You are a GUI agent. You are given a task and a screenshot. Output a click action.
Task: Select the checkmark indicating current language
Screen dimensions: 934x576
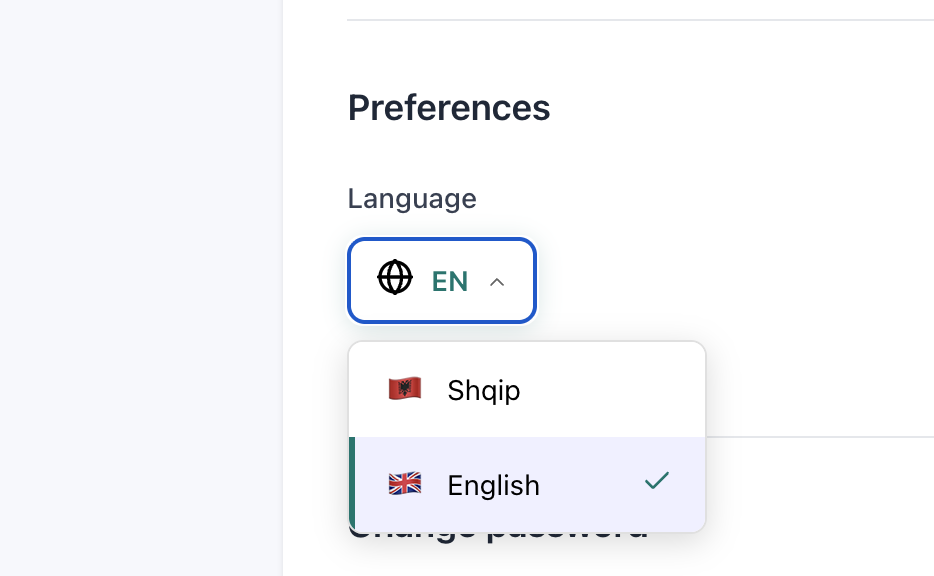pos(657,481)
